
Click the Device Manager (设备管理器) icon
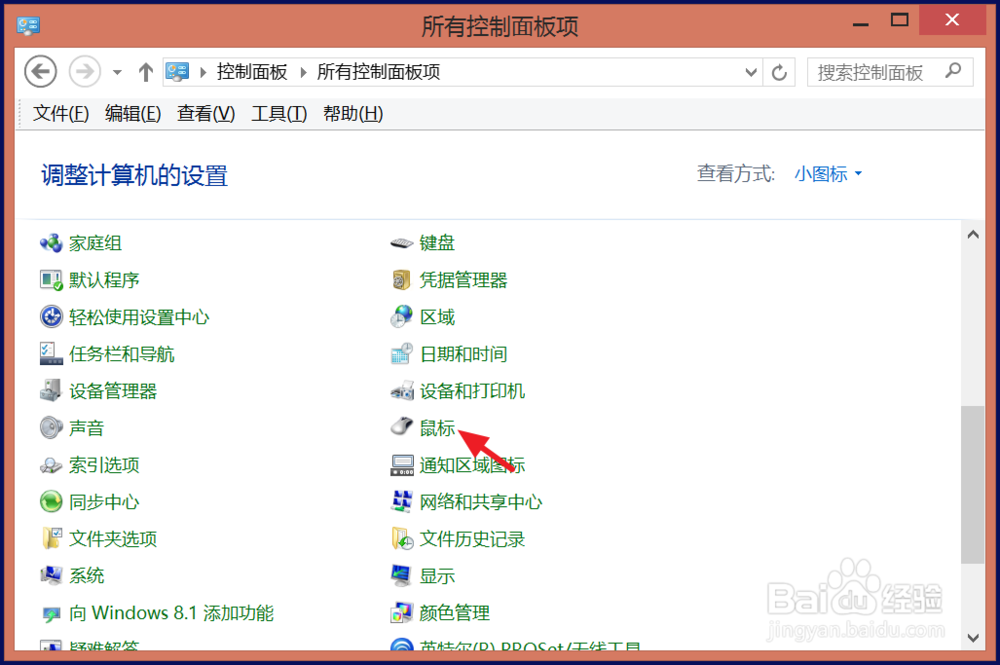51,391
